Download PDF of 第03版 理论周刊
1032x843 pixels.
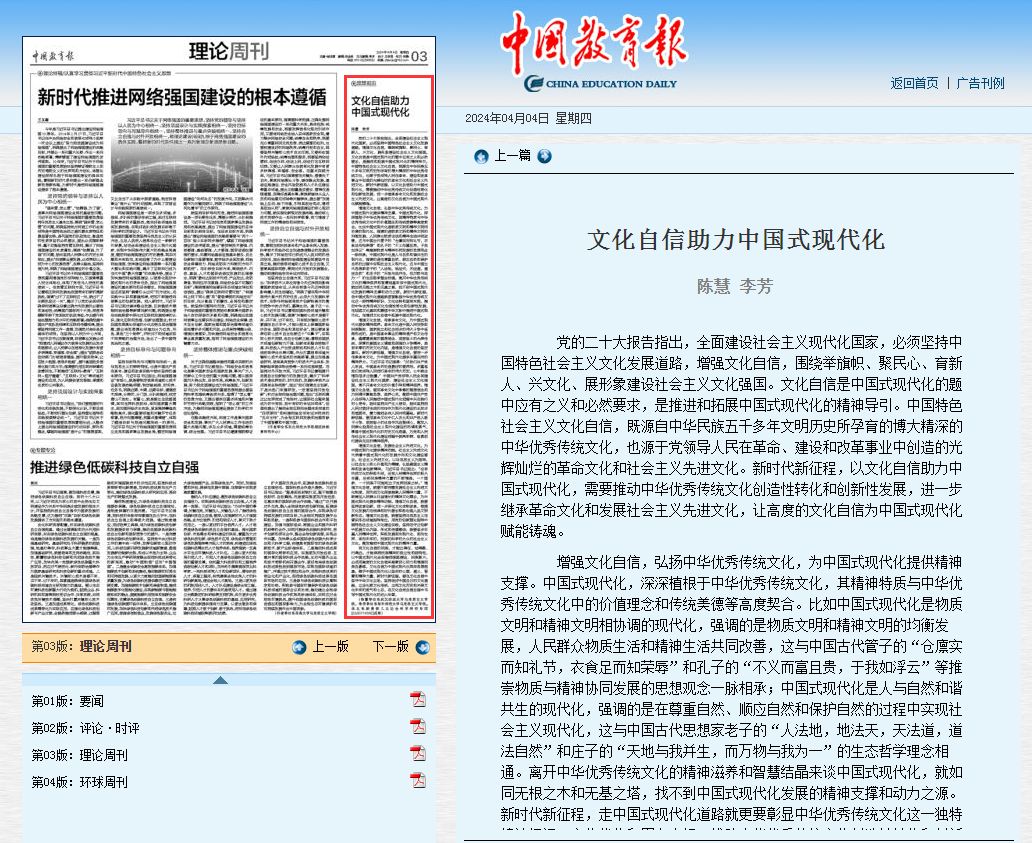[x=418, y=753]
